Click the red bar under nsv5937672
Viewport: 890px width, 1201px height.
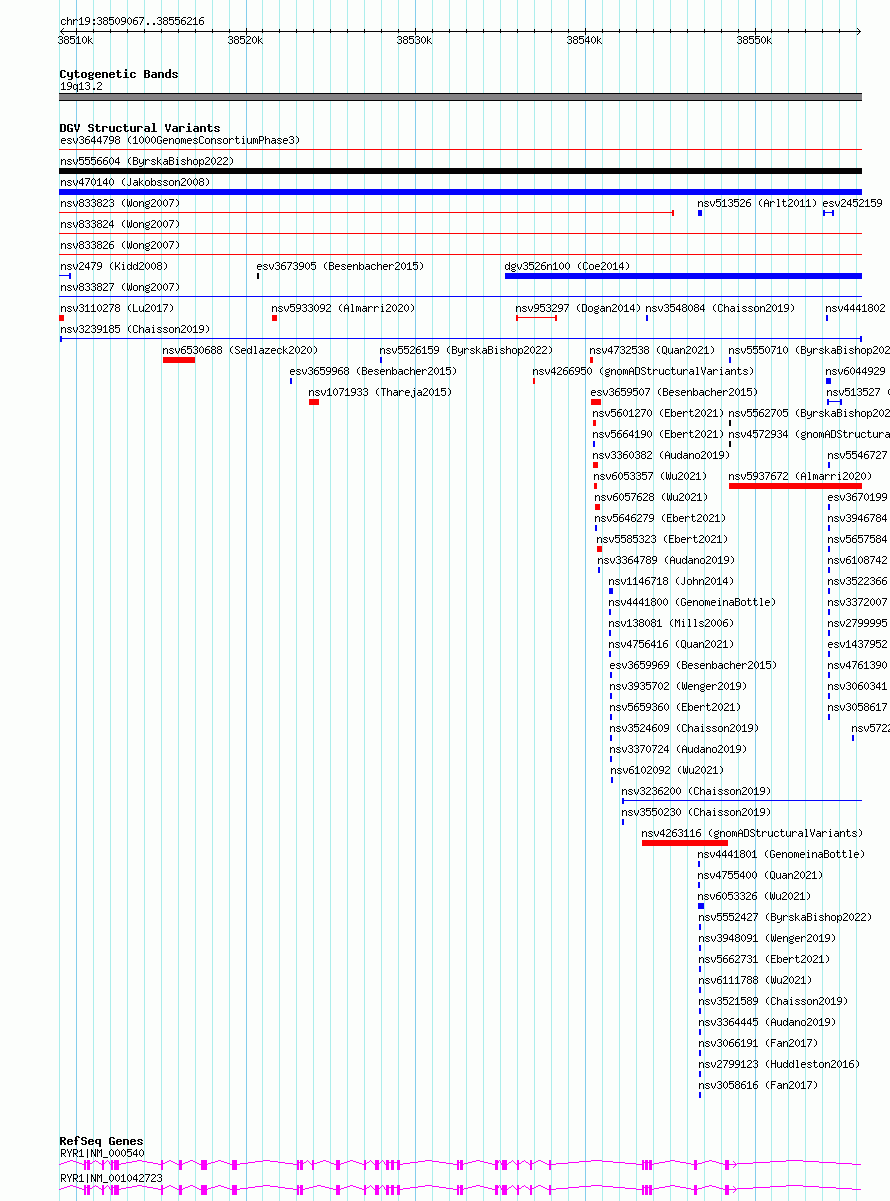coord(795,486)
